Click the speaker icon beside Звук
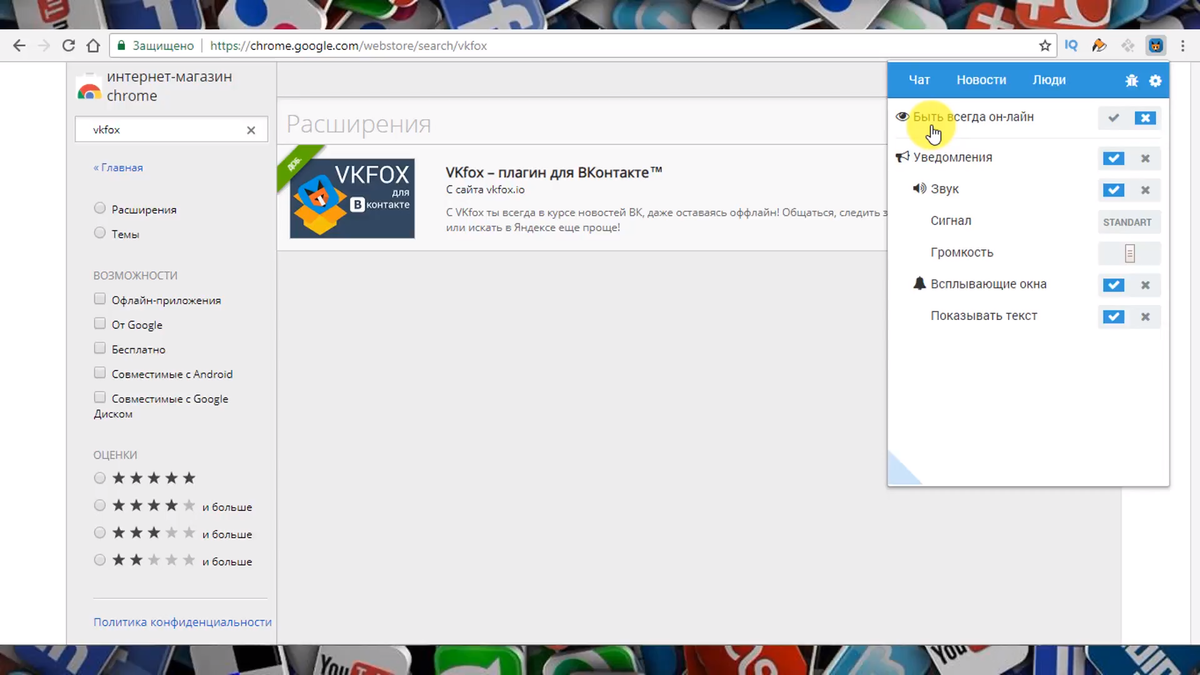The image size is (1200, 675). pyautogui.click(x=920, y=189)
